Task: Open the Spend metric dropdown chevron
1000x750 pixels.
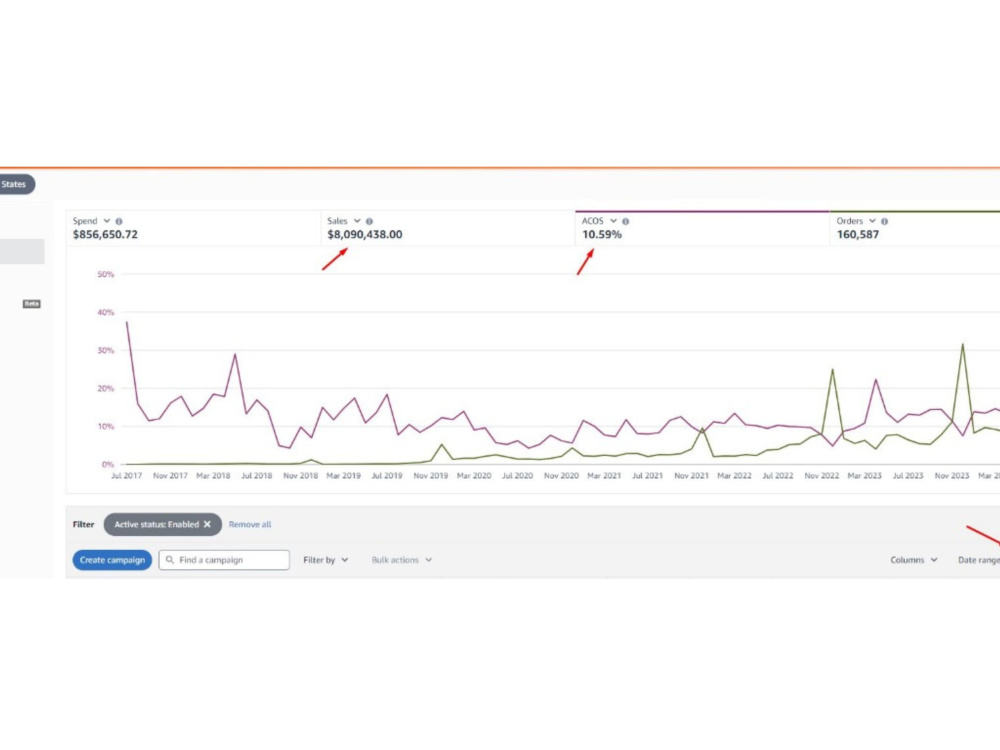Action: 107,221
